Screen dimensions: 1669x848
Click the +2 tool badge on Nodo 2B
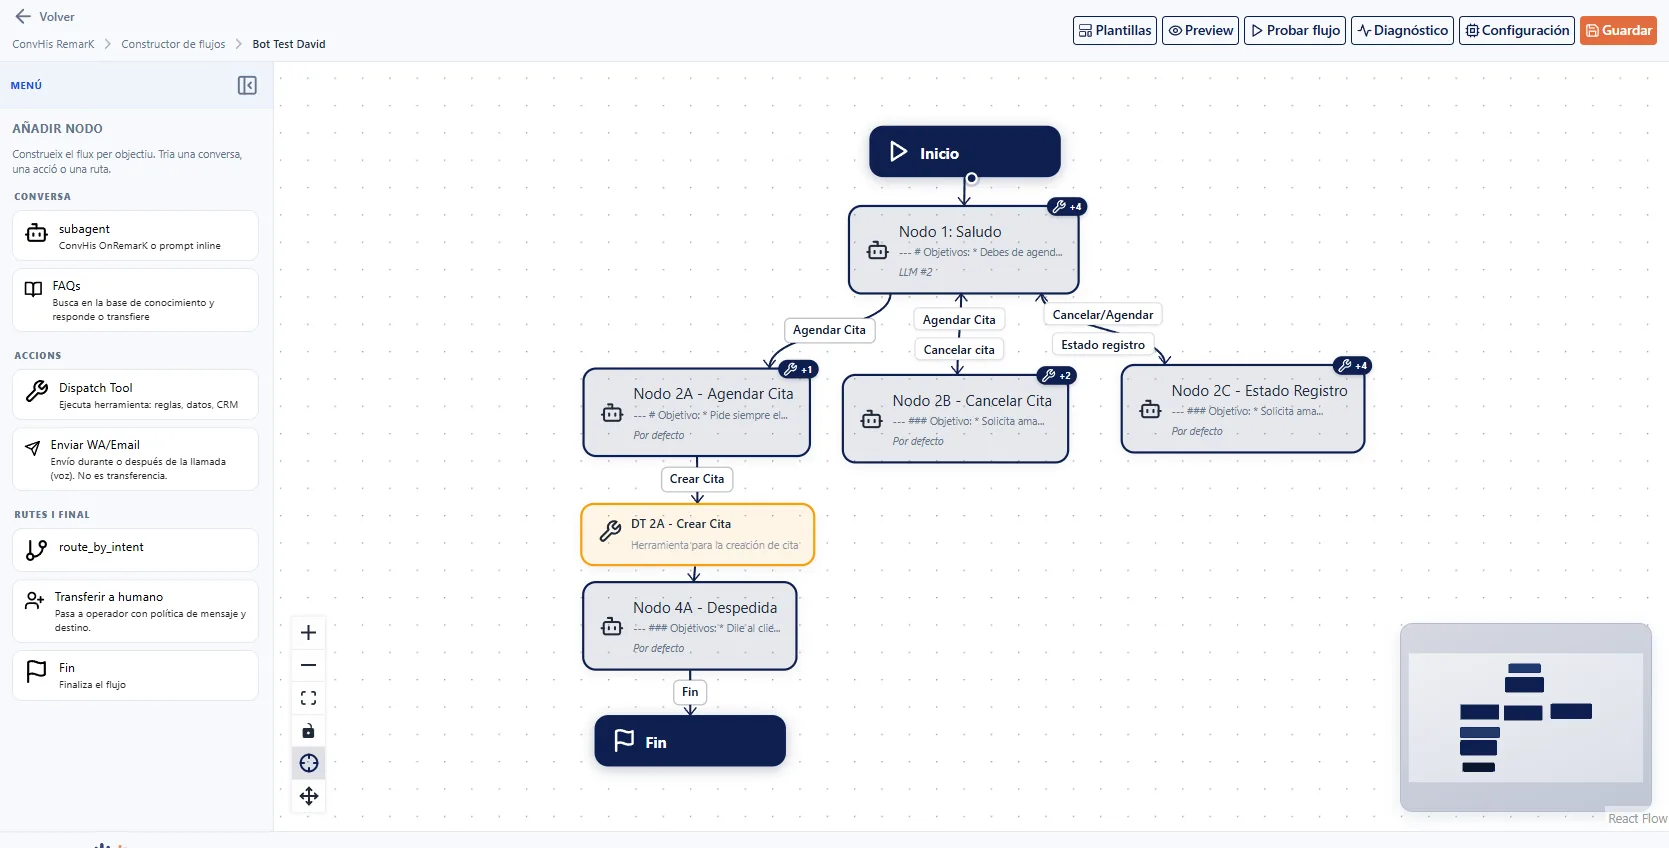[1056, 376]
